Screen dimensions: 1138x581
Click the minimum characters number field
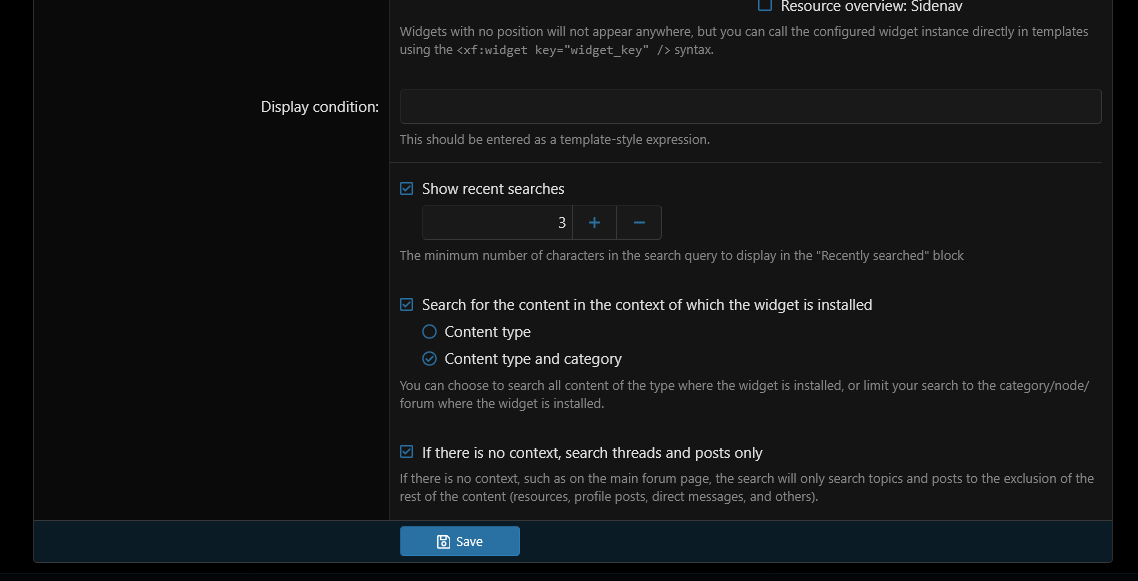(497, 223)
